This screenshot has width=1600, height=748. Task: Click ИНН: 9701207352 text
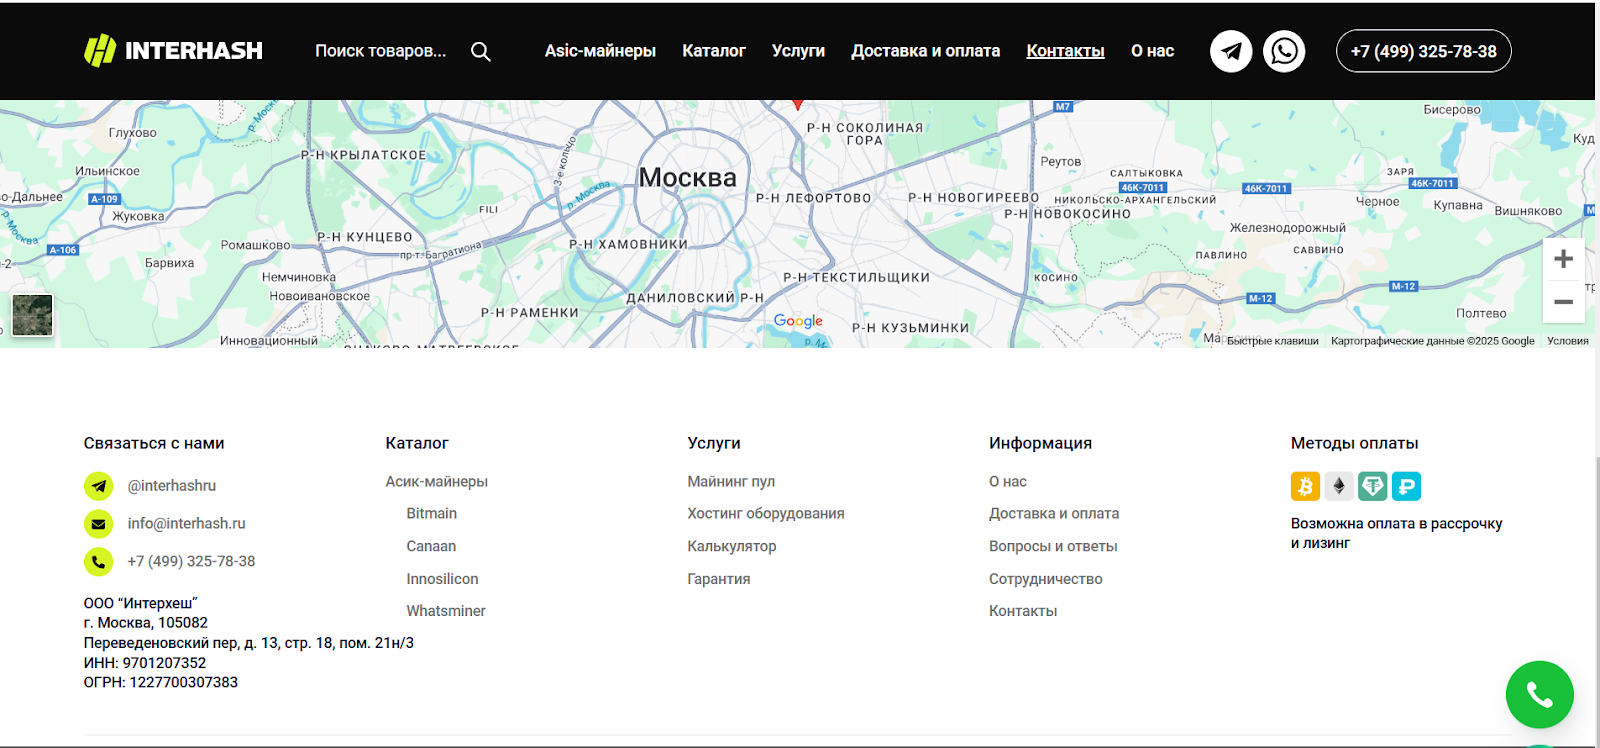coord(145,663)
